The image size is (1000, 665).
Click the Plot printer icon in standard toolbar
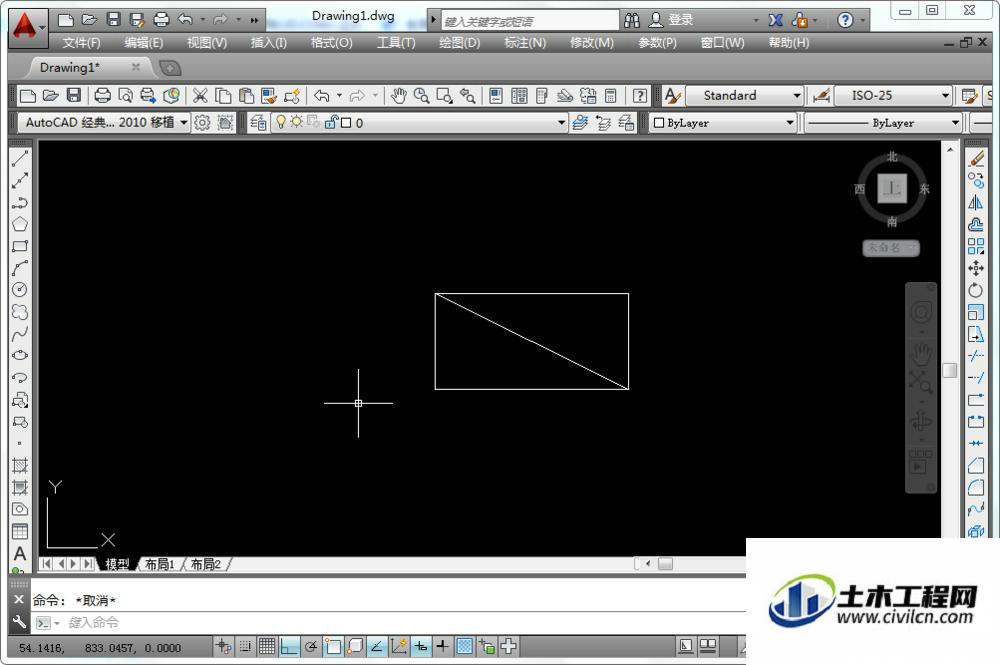pos(102,96)
